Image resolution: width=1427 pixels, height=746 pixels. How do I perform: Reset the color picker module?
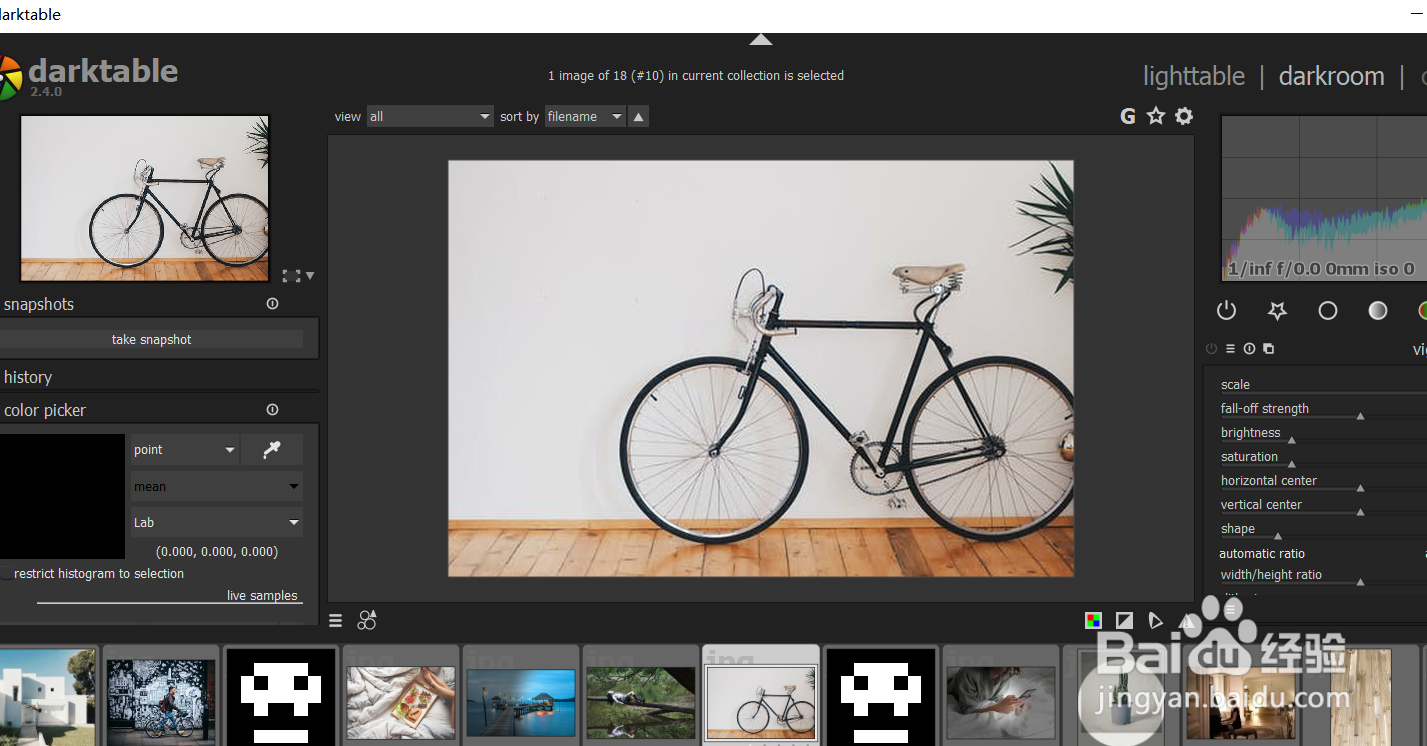272,410
